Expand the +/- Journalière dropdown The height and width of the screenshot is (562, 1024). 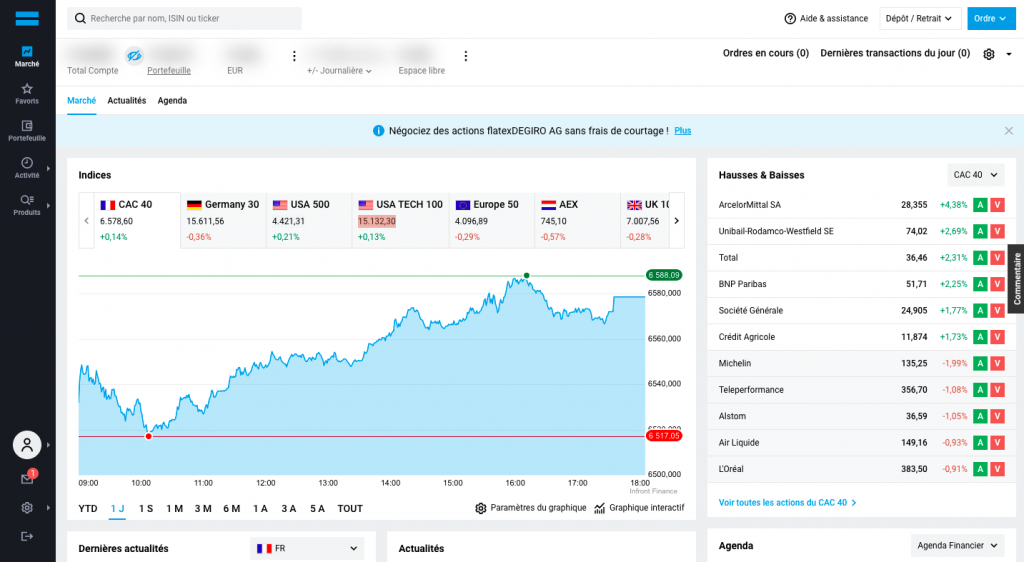tap(339, 70)
